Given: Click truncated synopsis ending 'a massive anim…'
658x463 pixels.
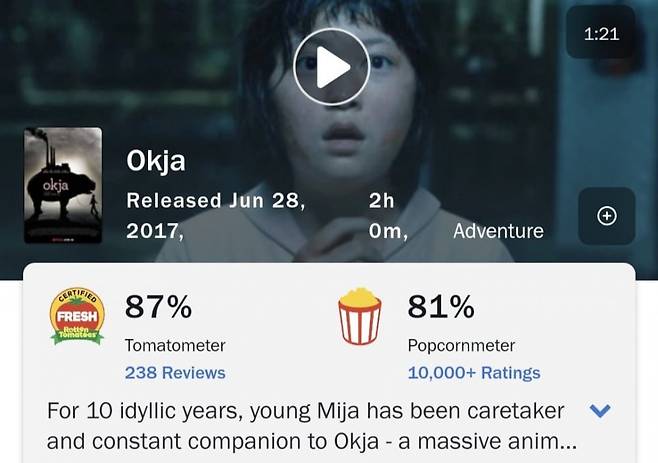Looking at the screenshot, I should coord(312,441).
